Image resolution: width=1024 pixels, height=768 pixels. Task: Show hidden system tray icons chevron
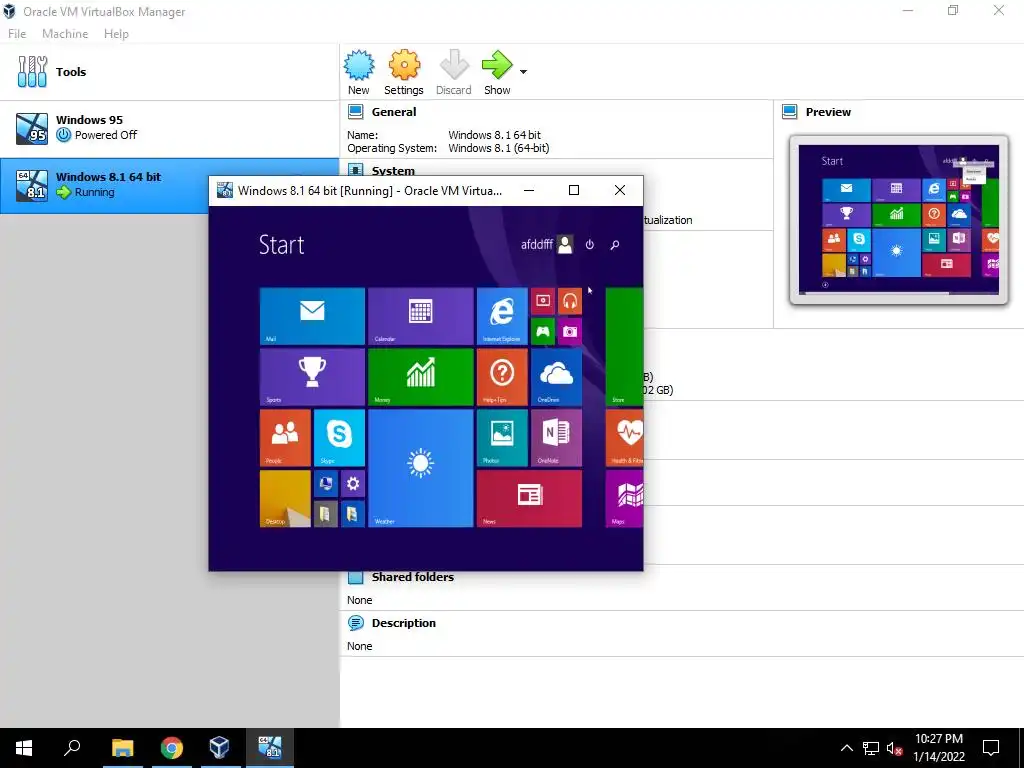pyautogui.click(x=846, y=748)
